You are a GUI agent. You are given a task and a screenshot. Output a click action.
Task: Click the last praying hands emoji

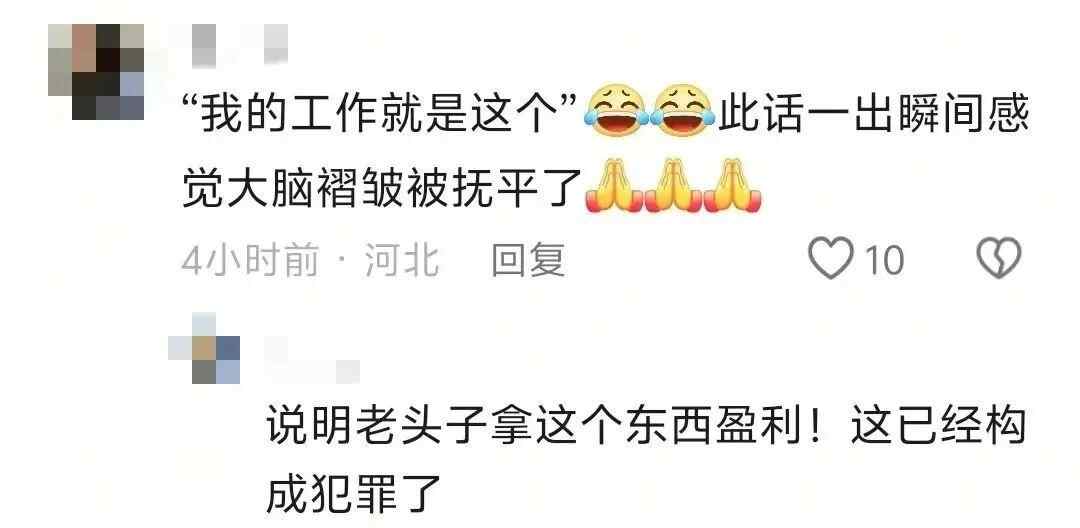tap(732, 187)
